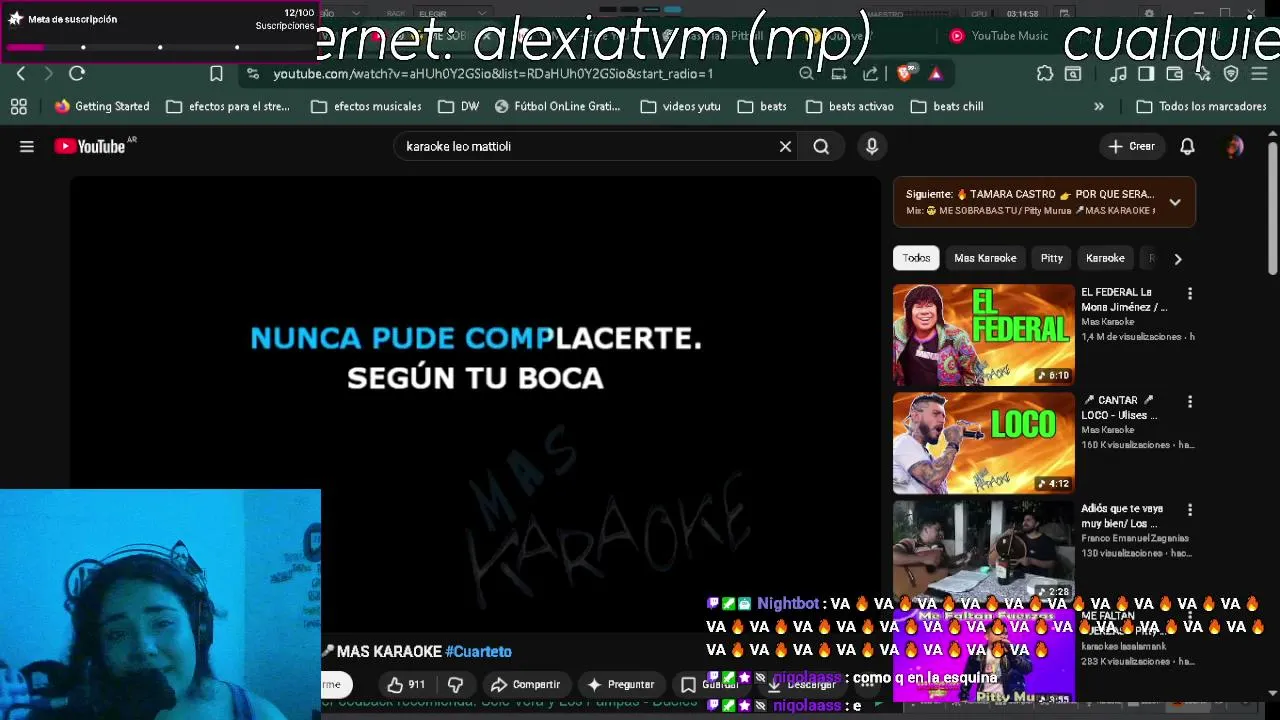Open the Crear upload menu
1280x720 pixels.
click(1131, 146)
